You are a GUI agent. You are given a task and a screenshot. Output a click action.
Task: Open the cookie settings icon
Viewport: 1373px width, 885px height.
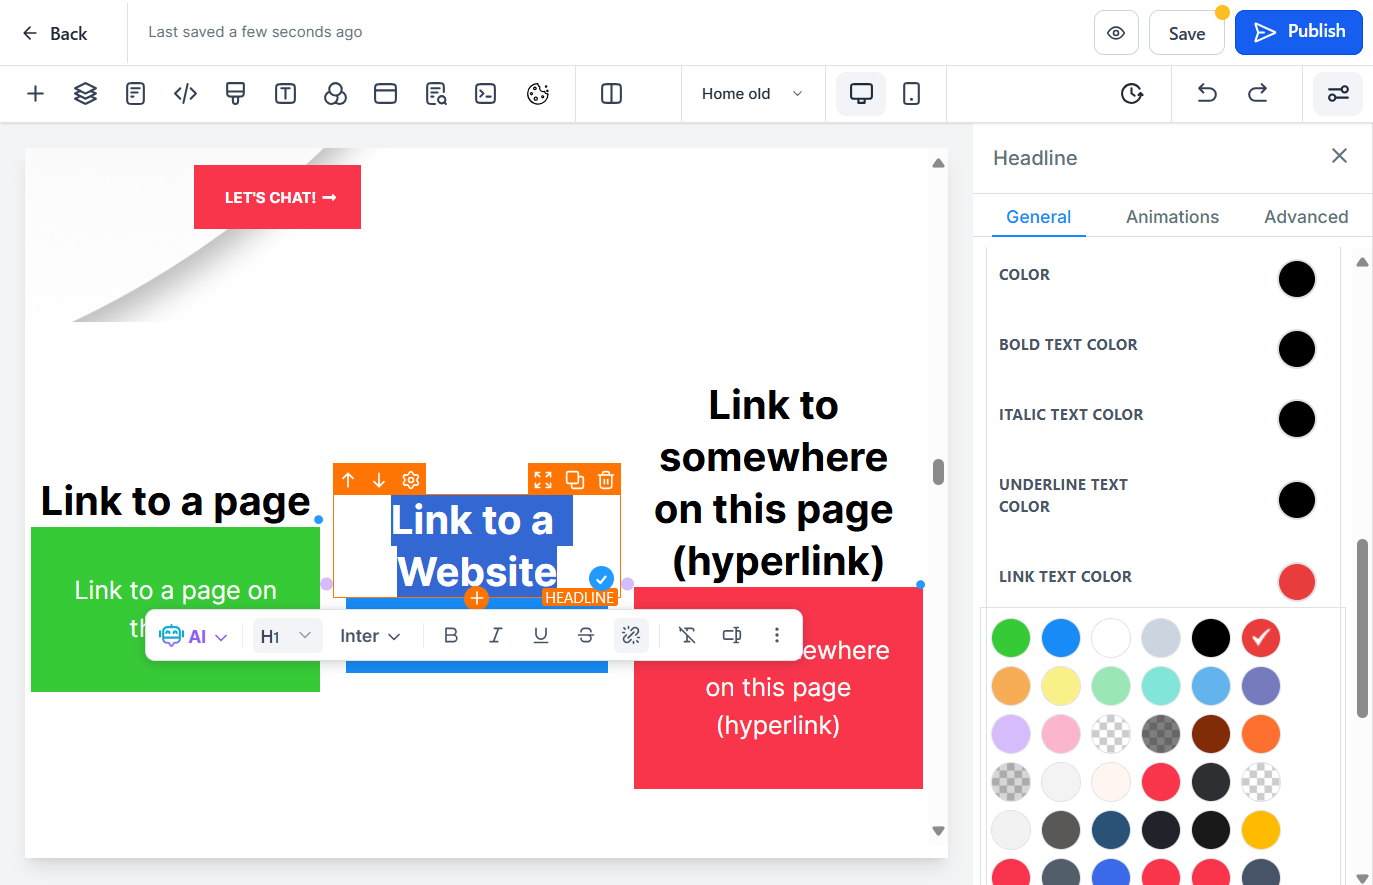(x=538, y=94)
